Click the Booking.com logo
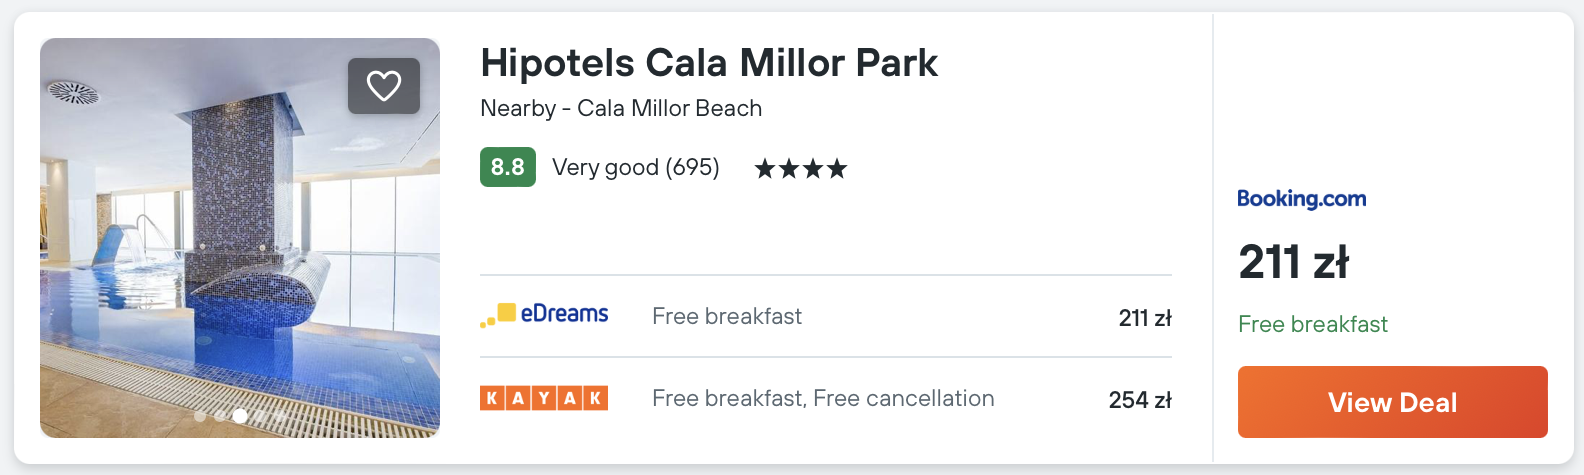This screenshot has height=475, width=1584. [x=1301, y=198]
